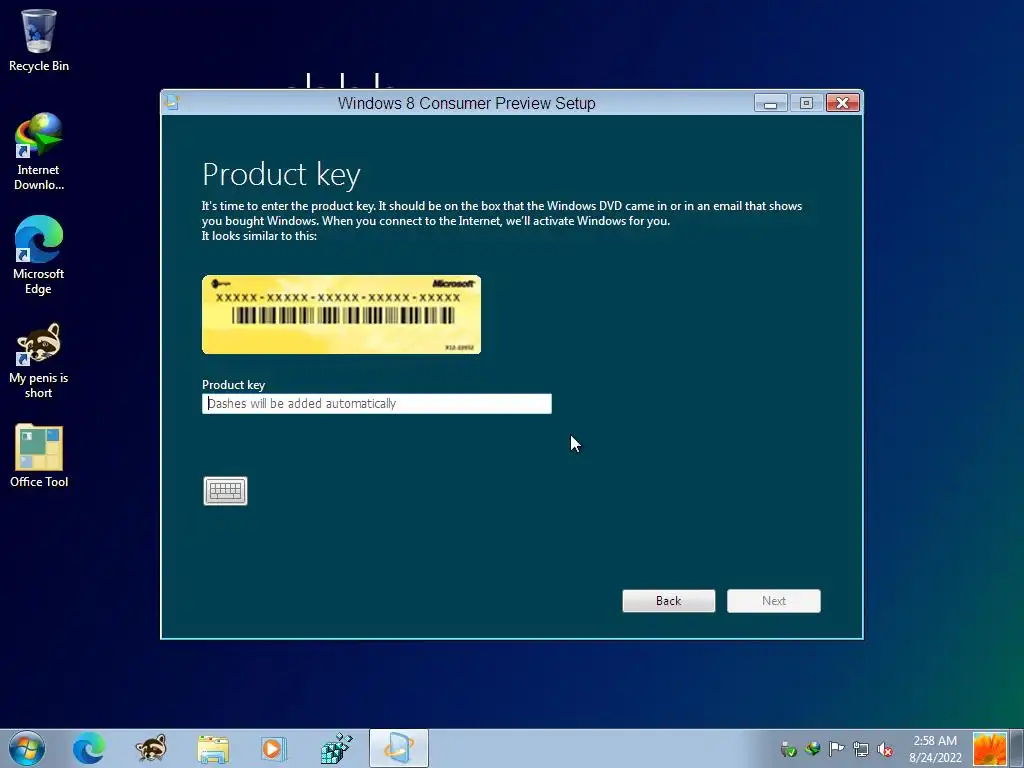Click the first security tray icon
The height and width of the screenshot is (768, 1024).
point(788,749)
